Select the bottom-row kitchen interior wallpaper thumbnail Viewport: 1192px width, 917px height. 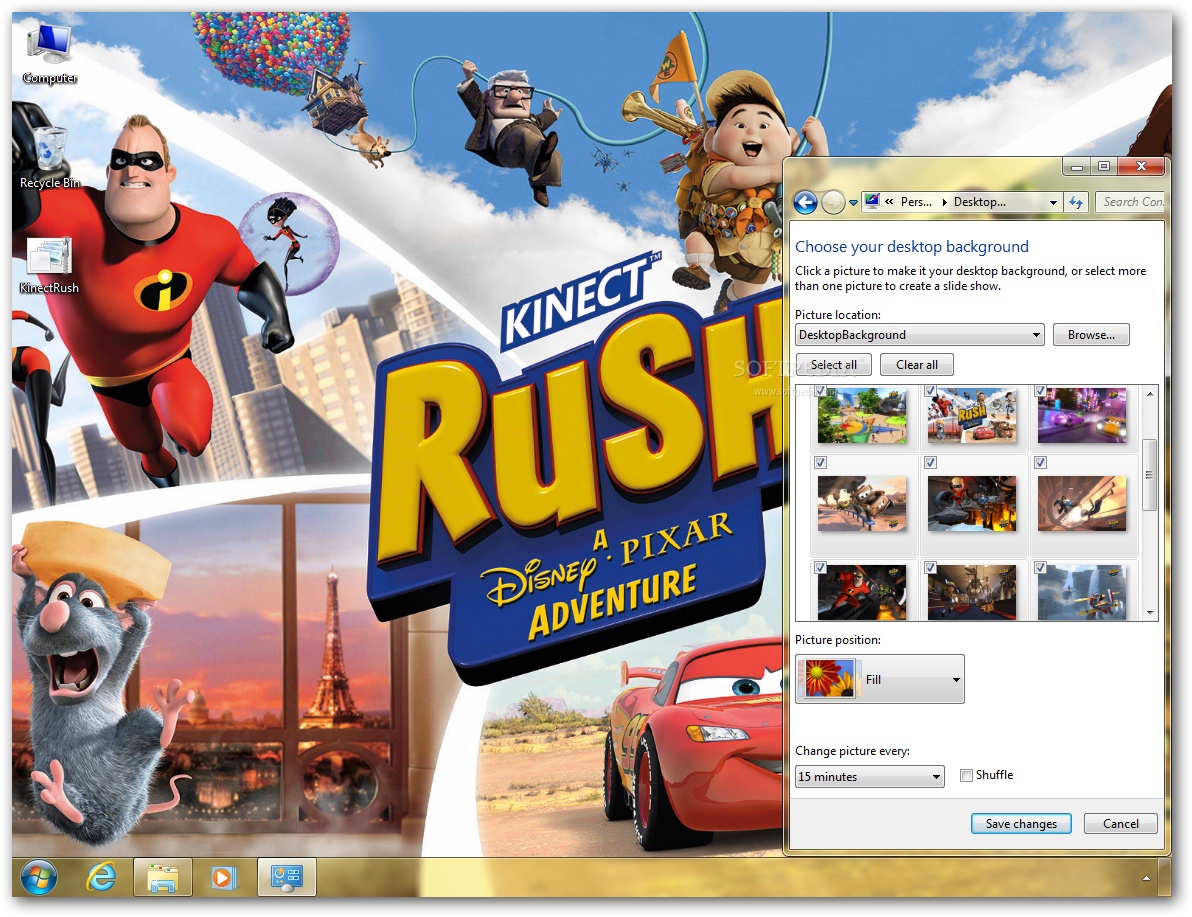point(972,593)
